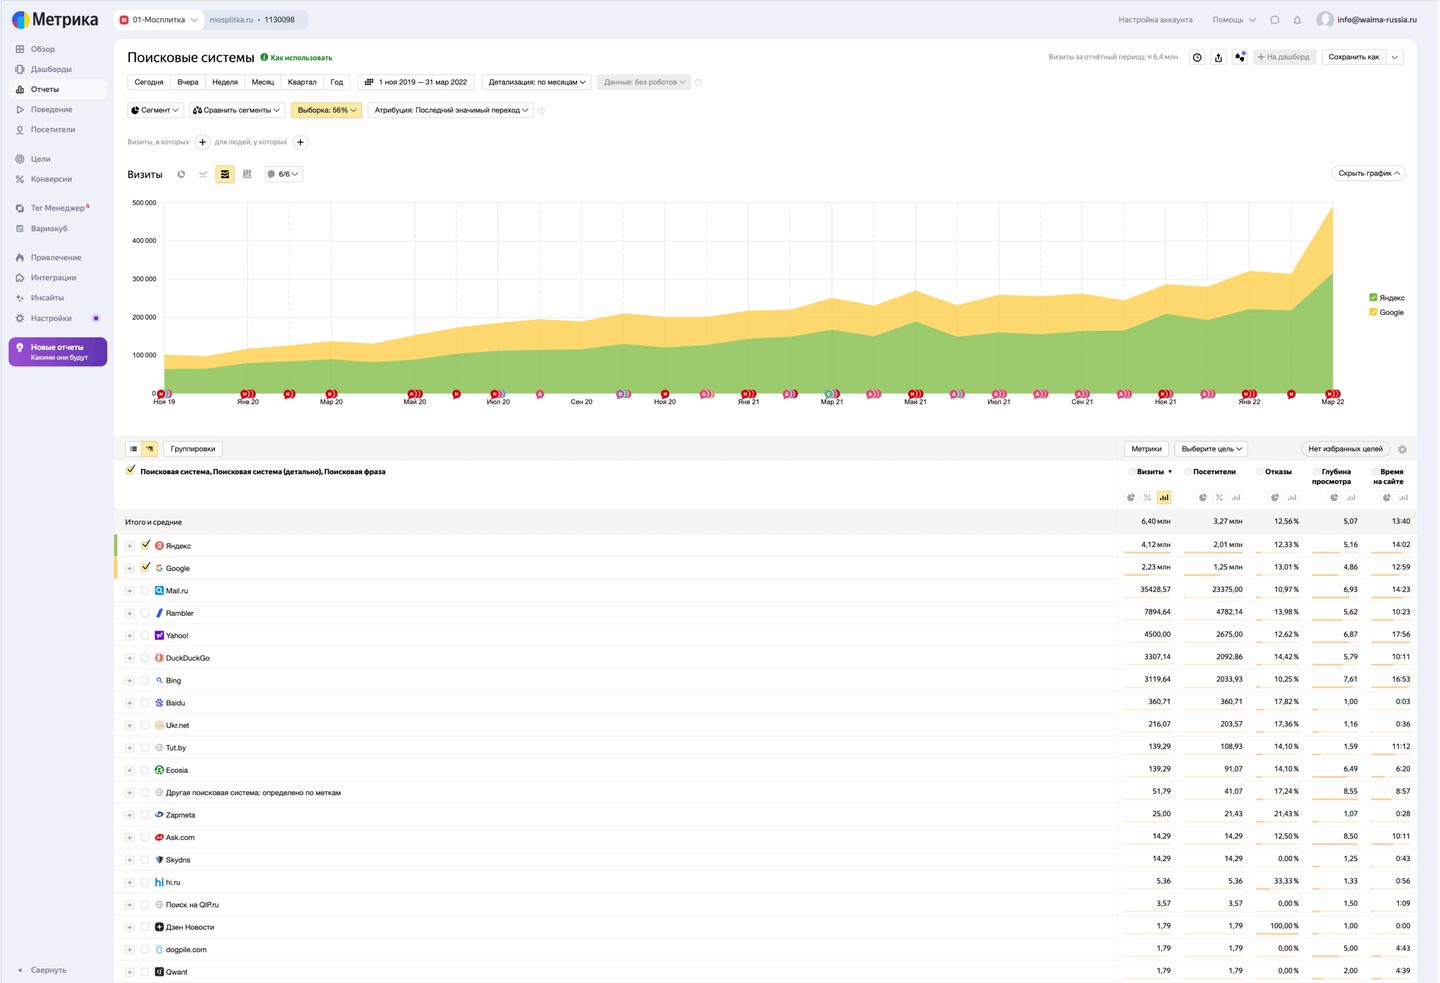Image resolution: width=1440 pixels, height=983 pixels.
Task: Open Настройка аккаунта link
Action: point(1155,20)
